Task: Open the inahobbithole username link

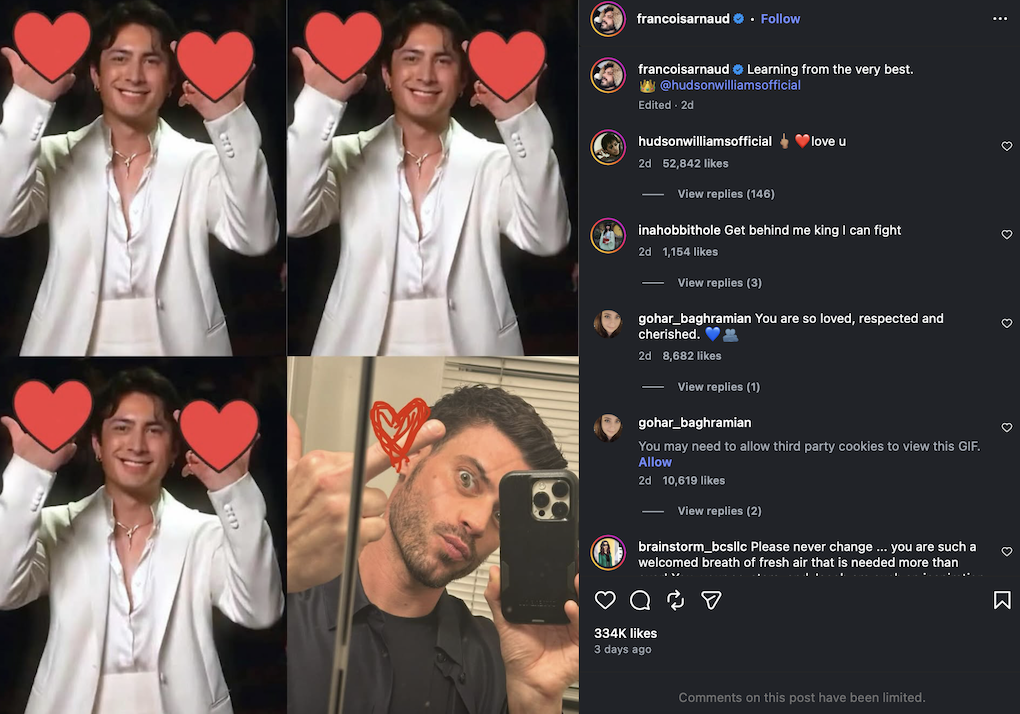Action: 679,230
